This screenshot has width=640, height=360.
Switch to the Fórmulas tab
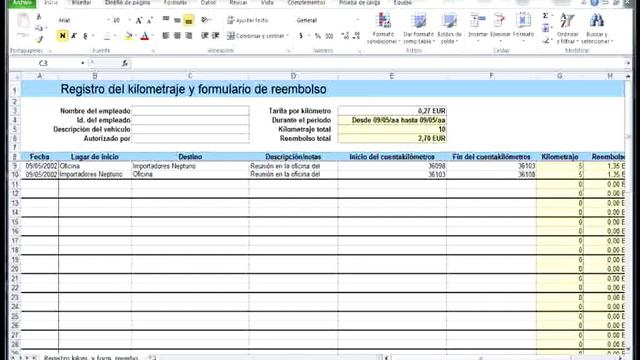(x=176, y=3)
